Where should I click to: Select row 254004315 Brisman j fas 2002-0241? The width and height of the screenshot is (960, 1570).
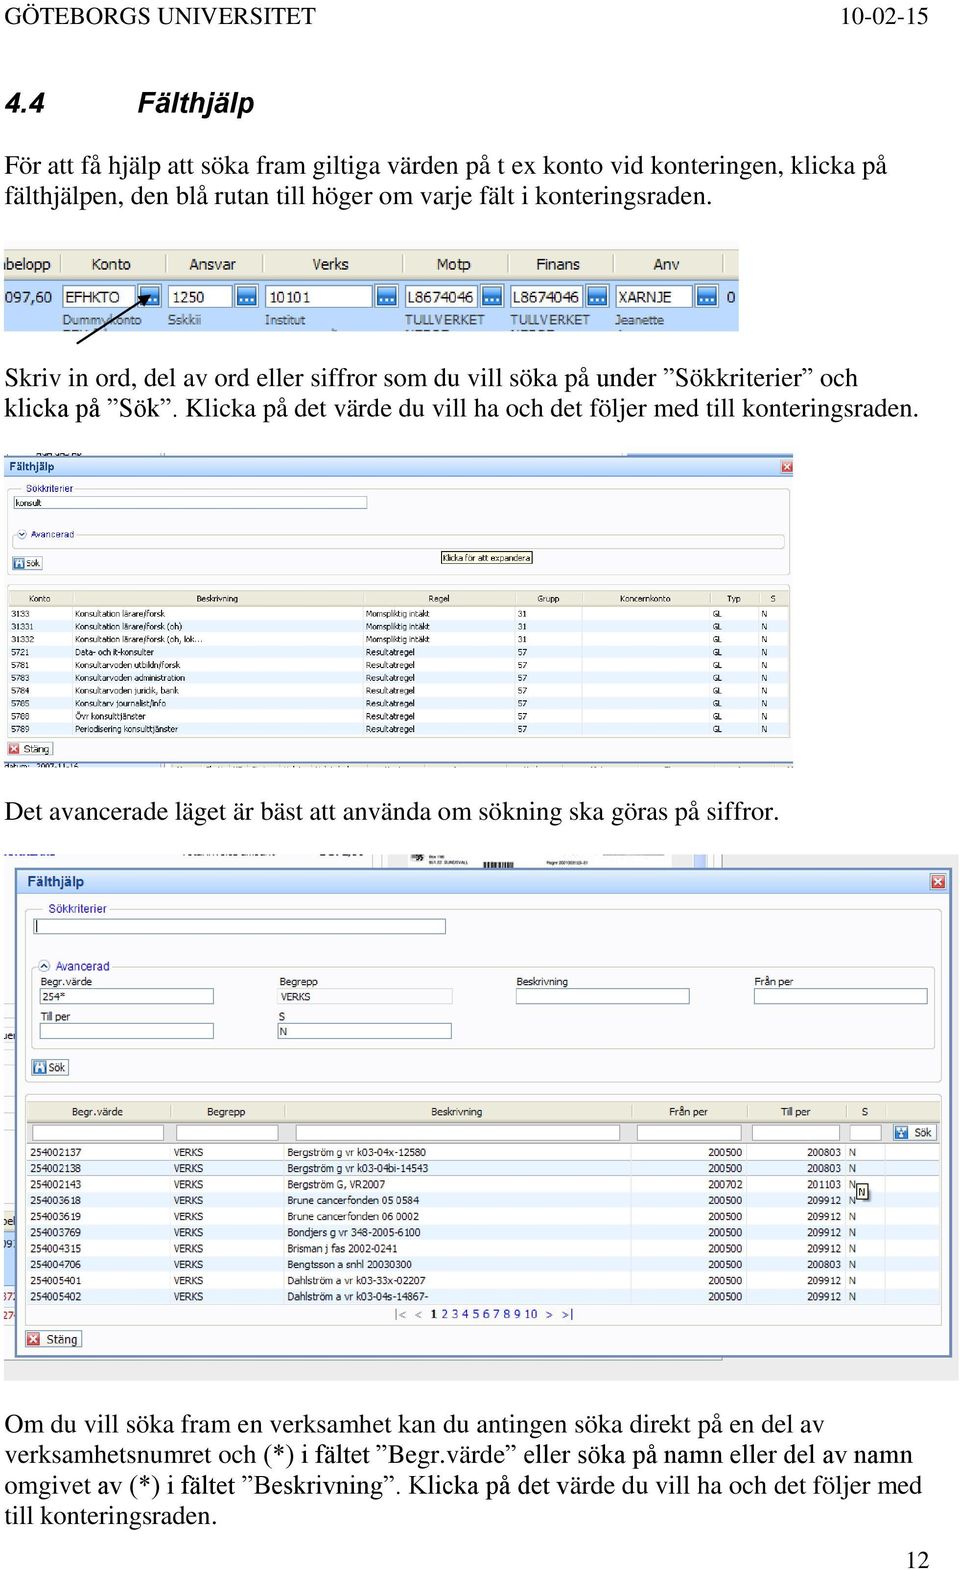pos(483,1248)
